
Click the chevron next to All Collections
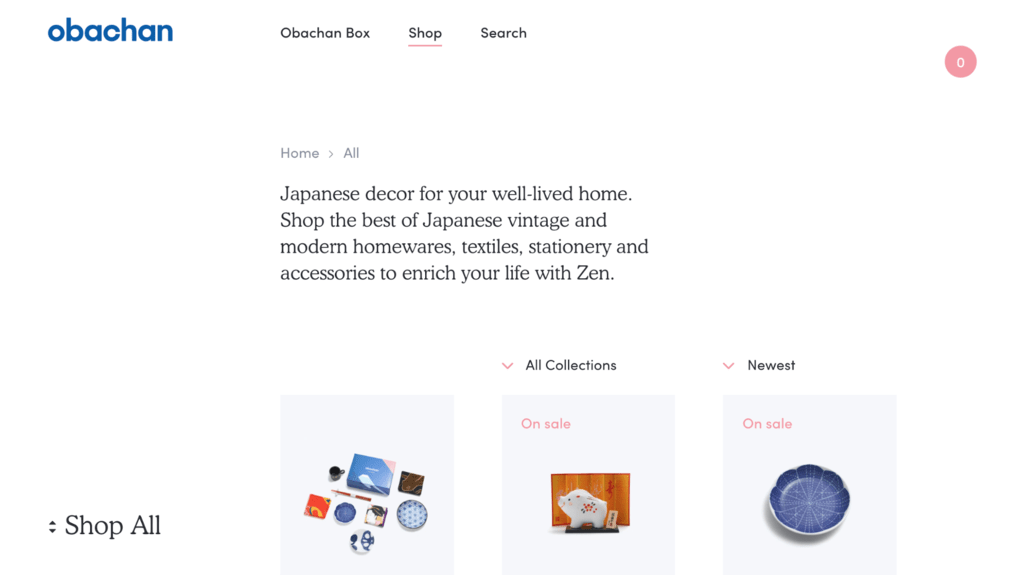[507, 366]
